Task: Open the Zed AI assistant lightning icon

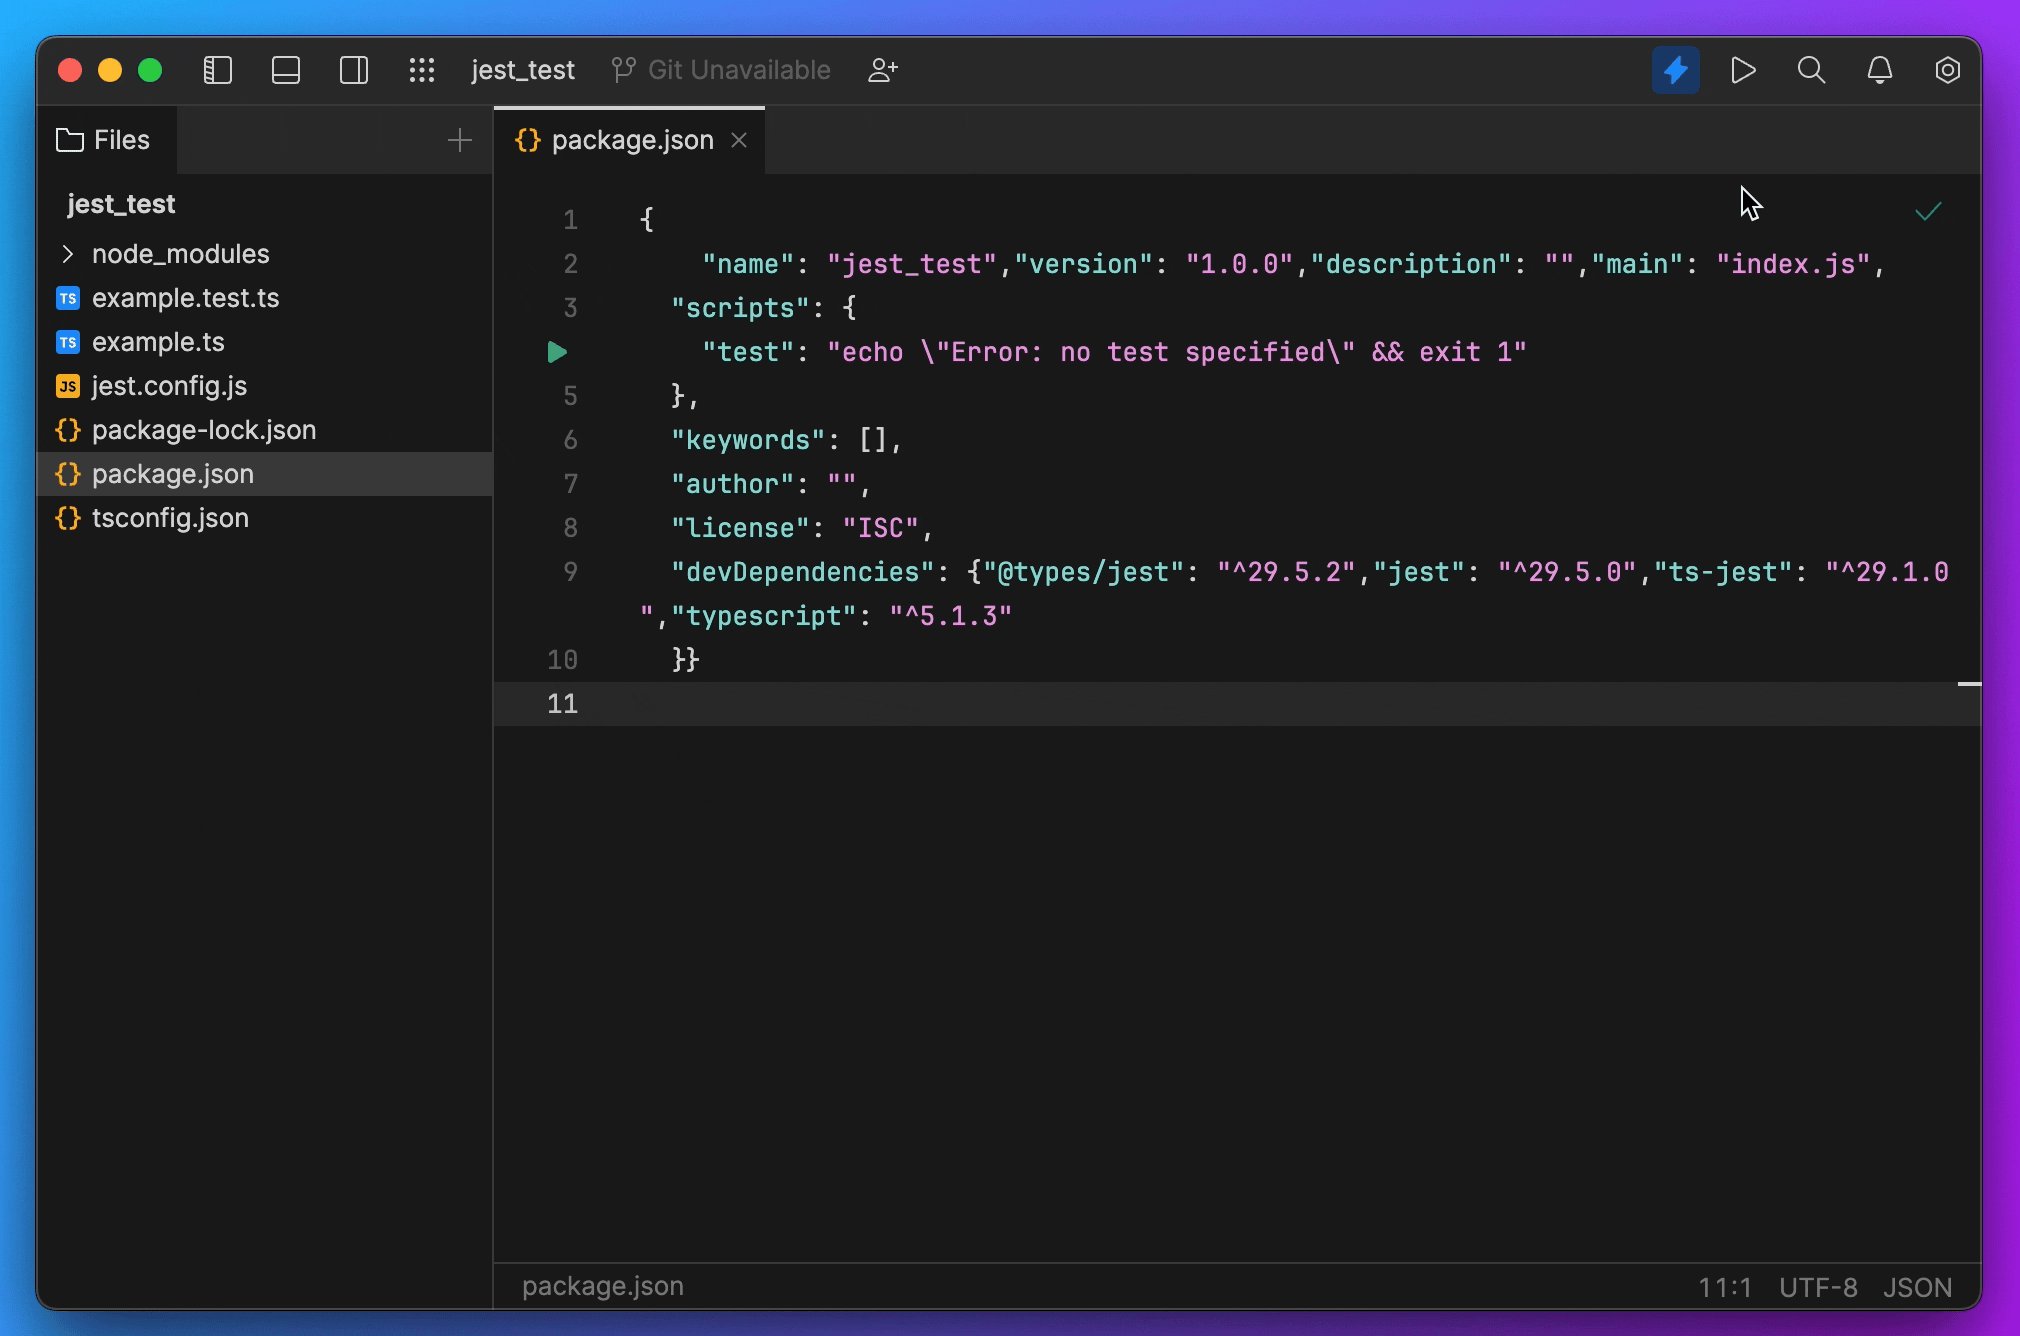Action: (1675, 70)
